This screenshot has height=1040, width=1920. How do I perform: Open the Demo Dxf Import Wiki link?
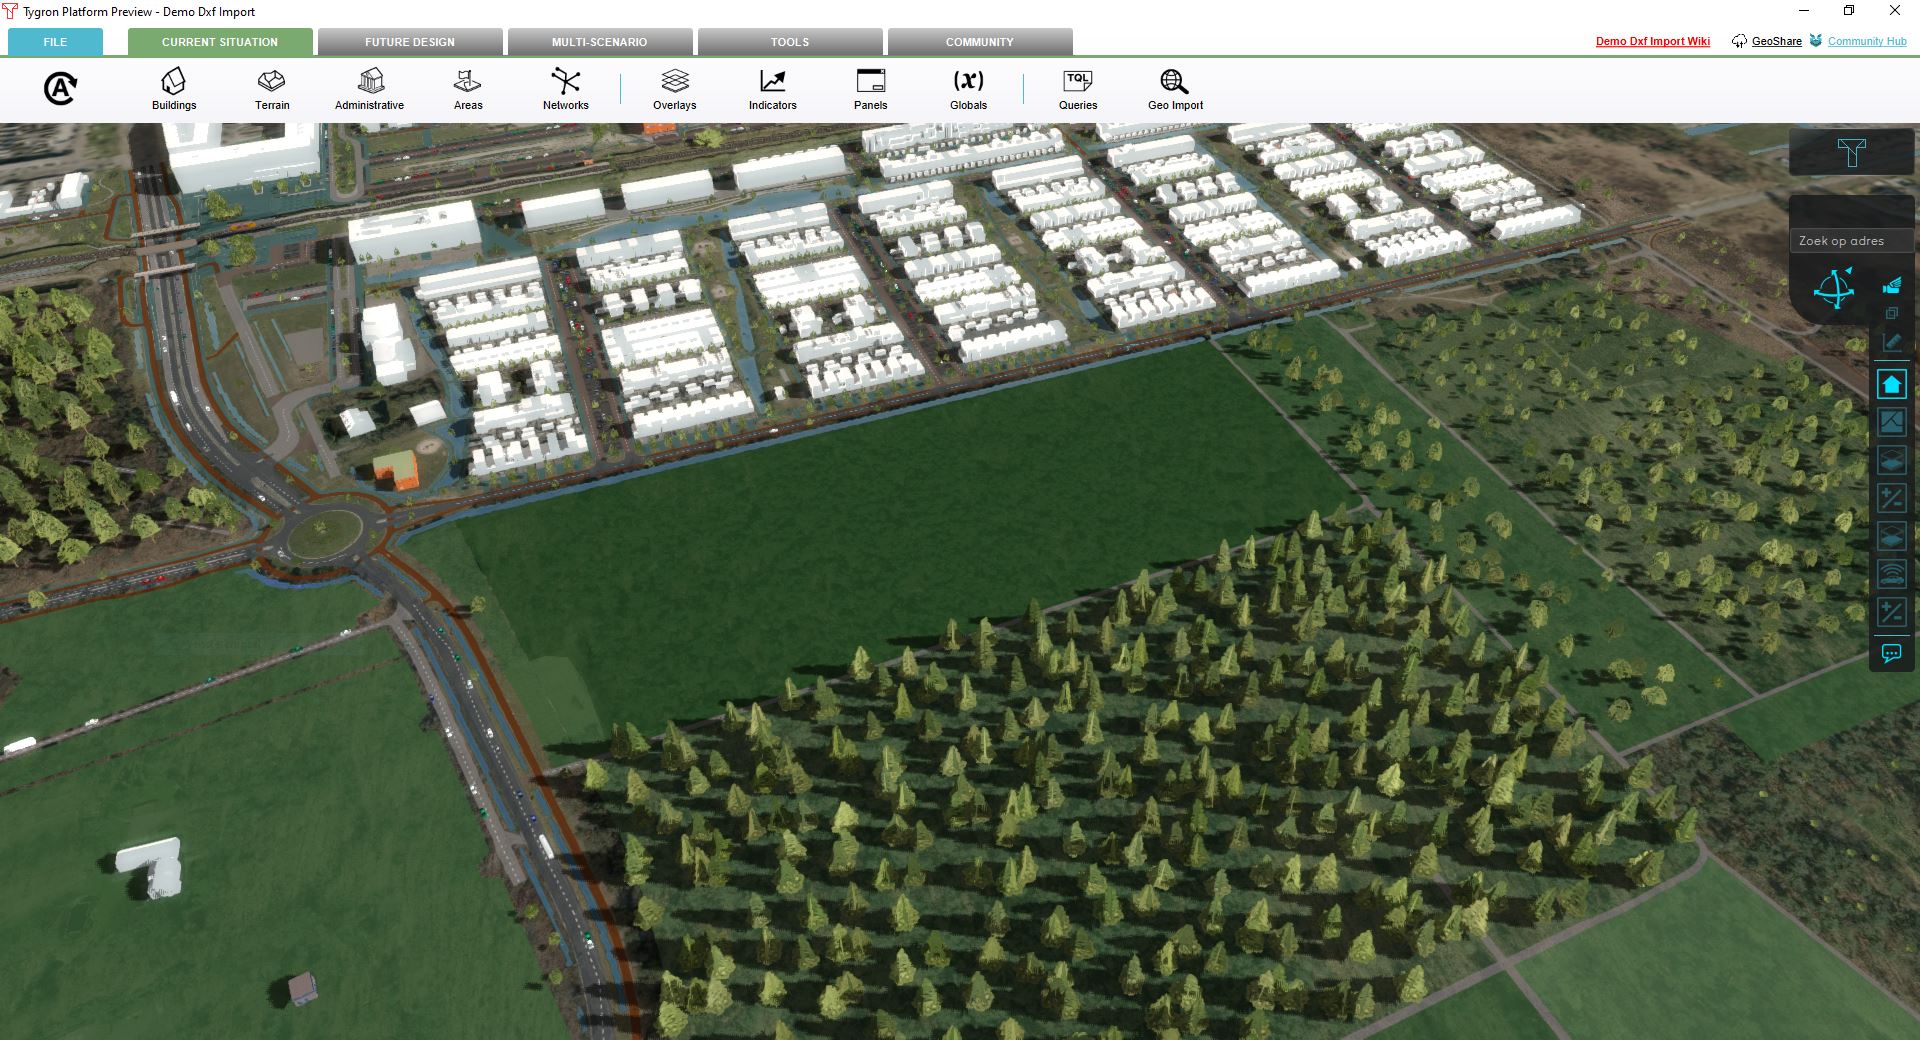(1652, 41)
